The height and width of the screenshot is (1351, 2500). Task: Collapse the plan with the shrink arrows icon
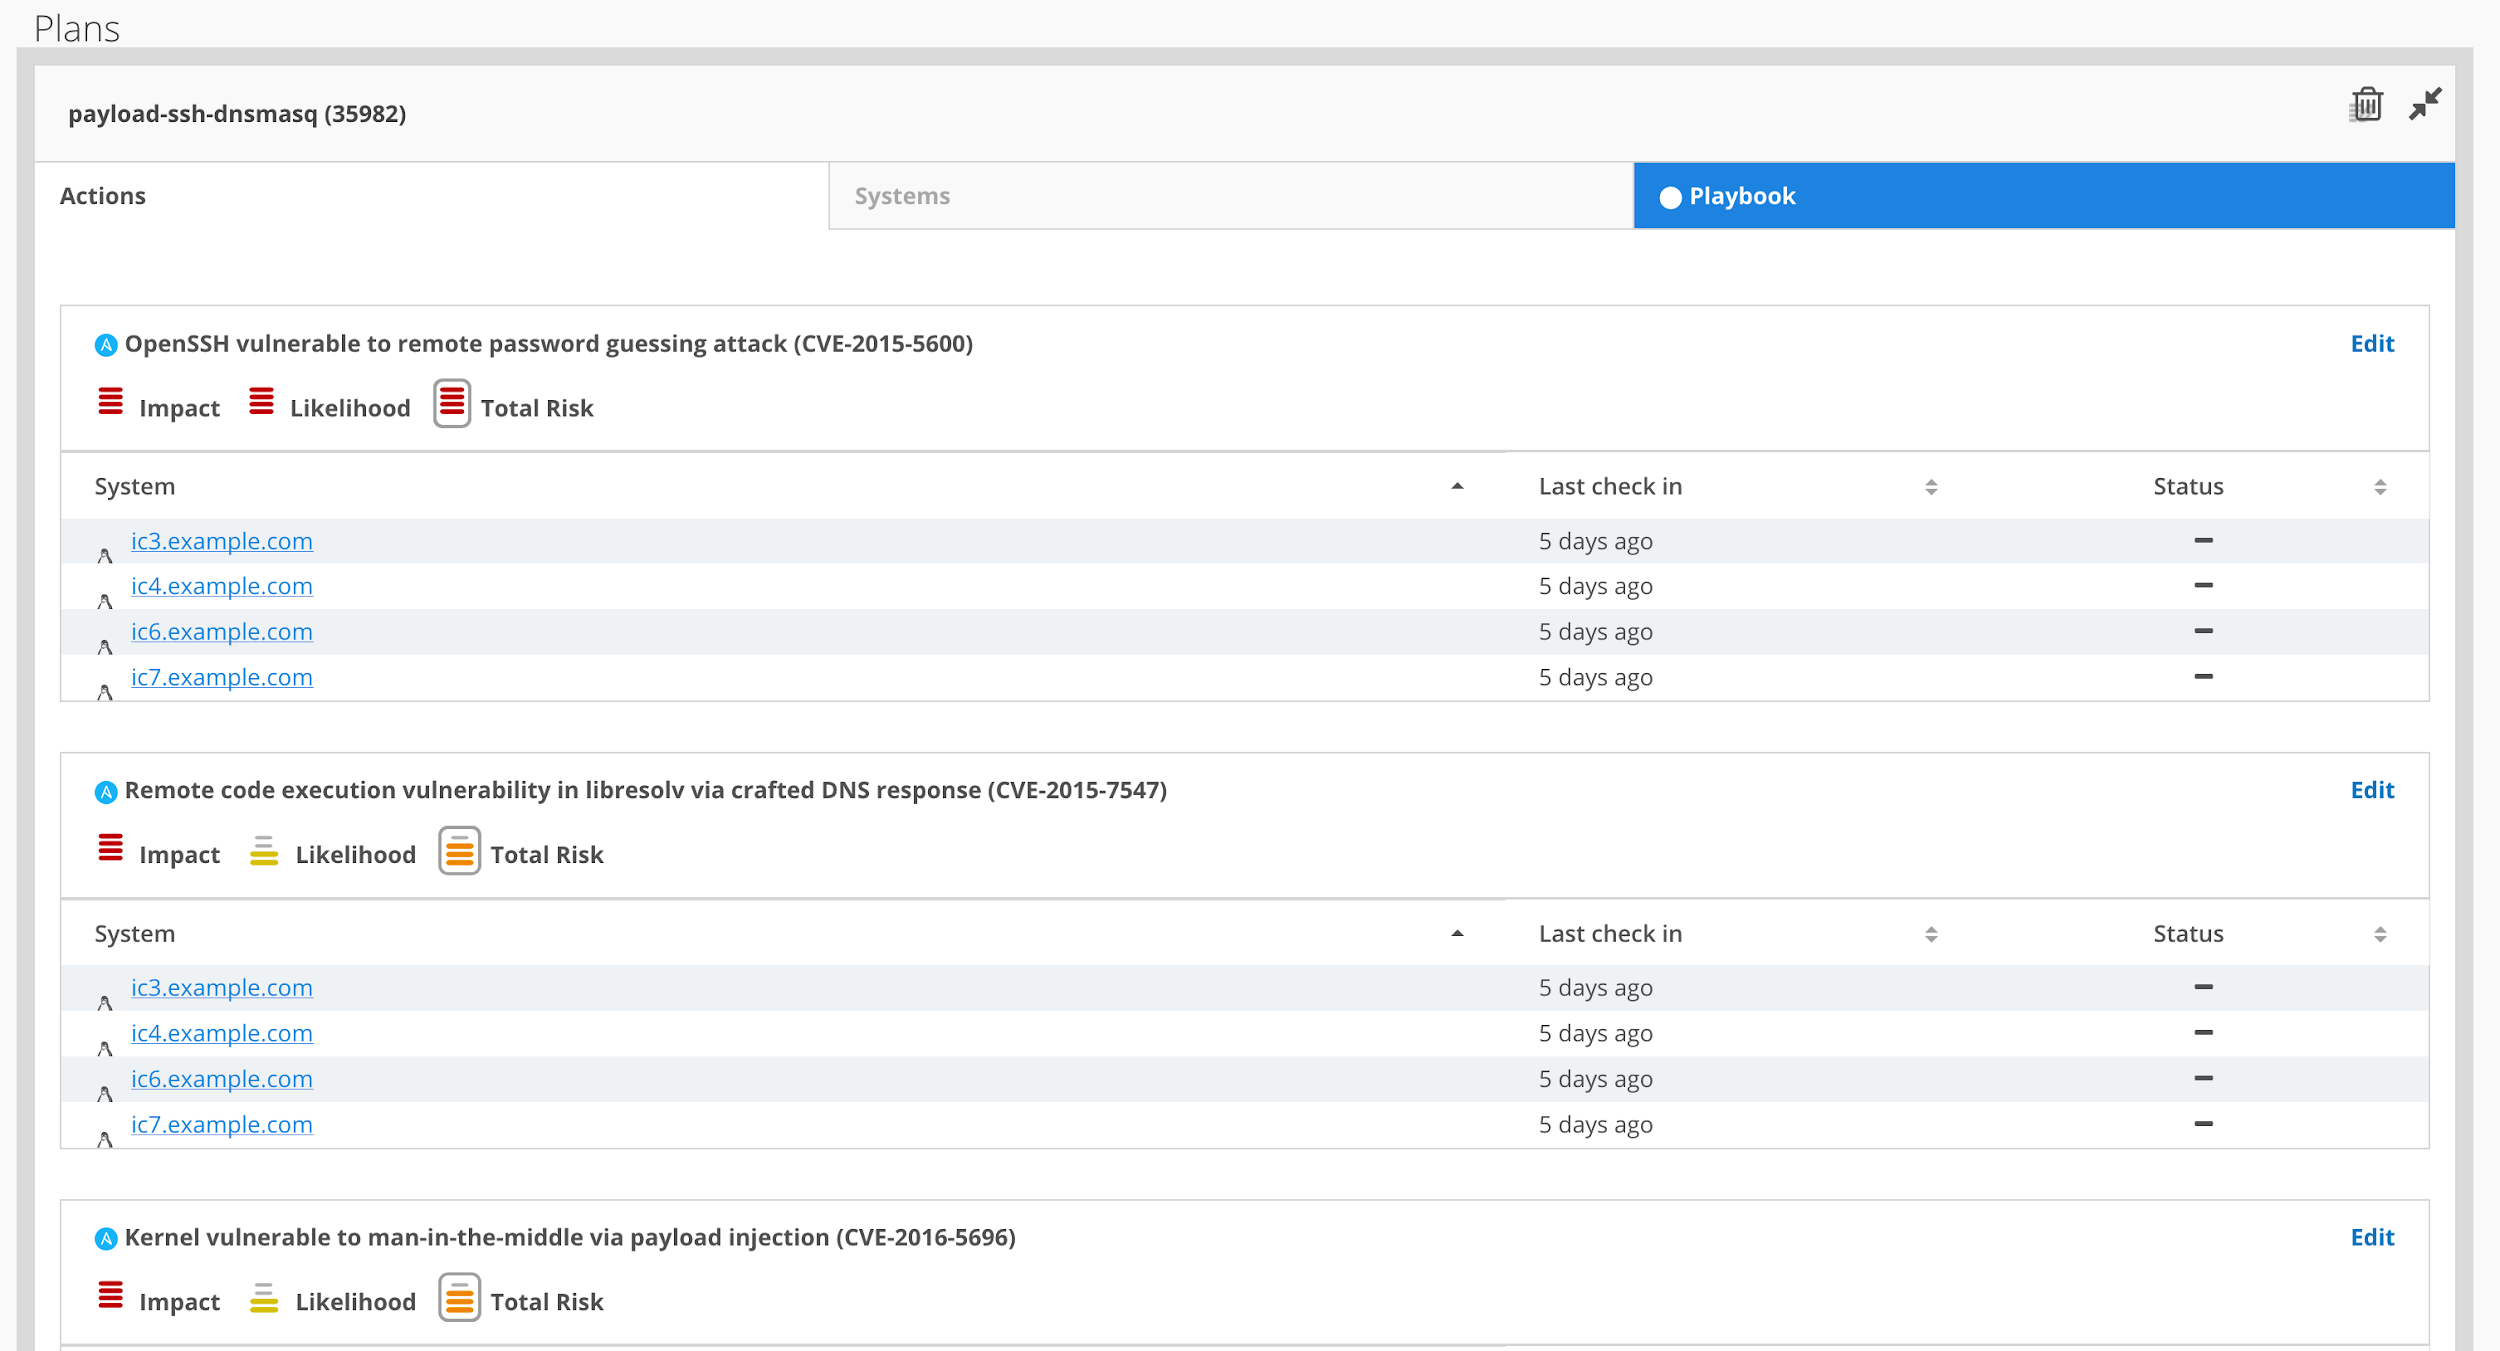click(2425, 104)
